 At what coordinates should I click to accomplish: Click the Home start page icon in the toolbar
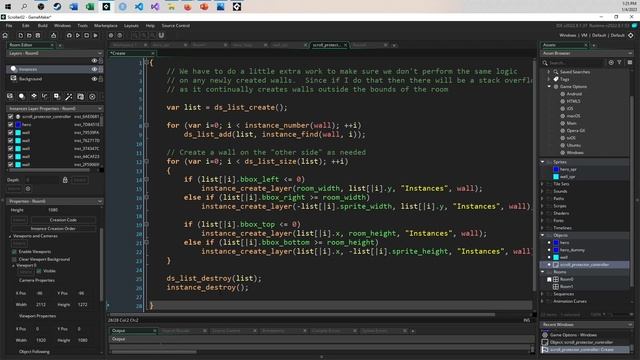[x=5, y=36]
